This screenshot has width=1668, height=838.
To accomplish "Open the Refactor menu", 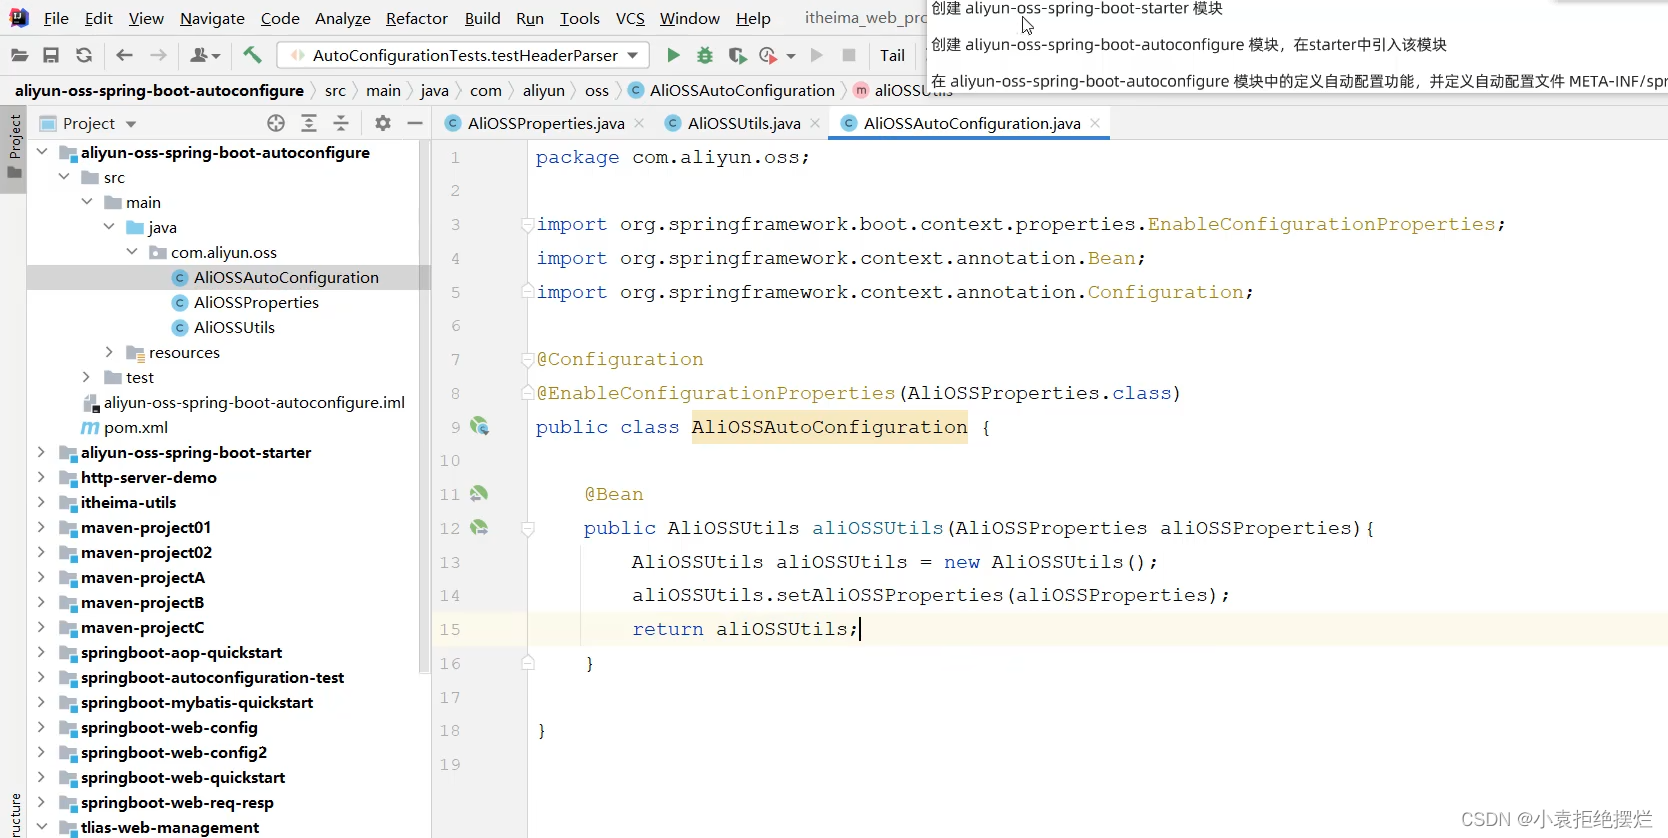I will [417, 18].
